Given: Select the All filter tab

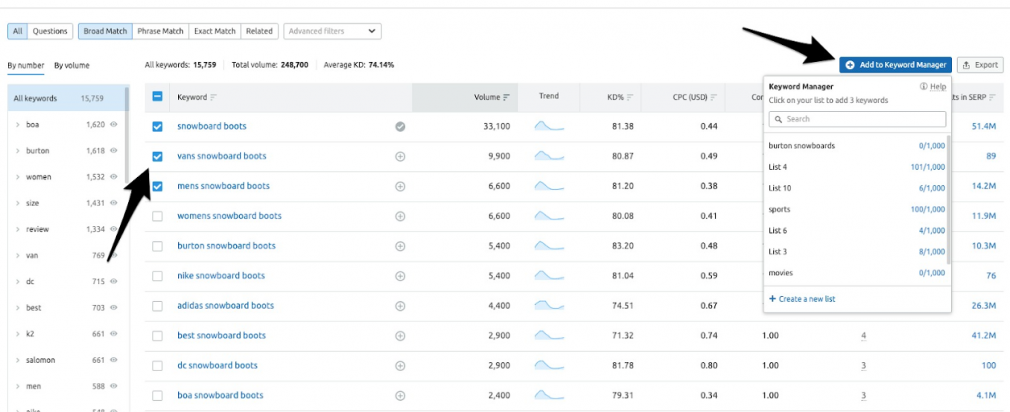Looking at the screenshot, I should tap(17, 31).
